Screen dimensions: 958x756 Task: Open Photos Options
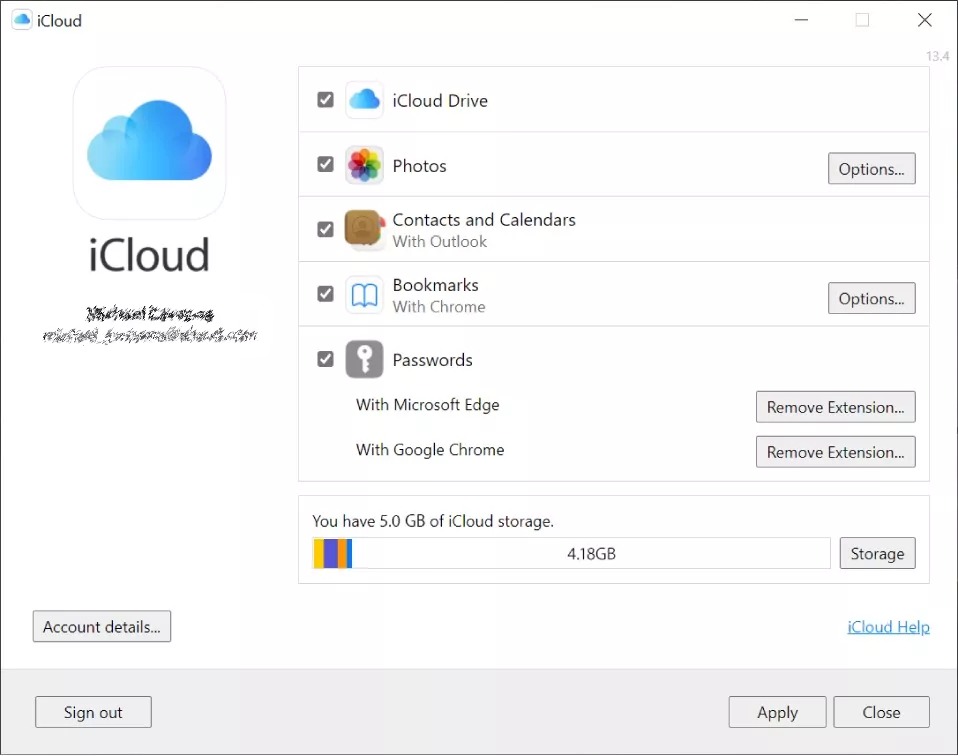[x=871, y=169]
